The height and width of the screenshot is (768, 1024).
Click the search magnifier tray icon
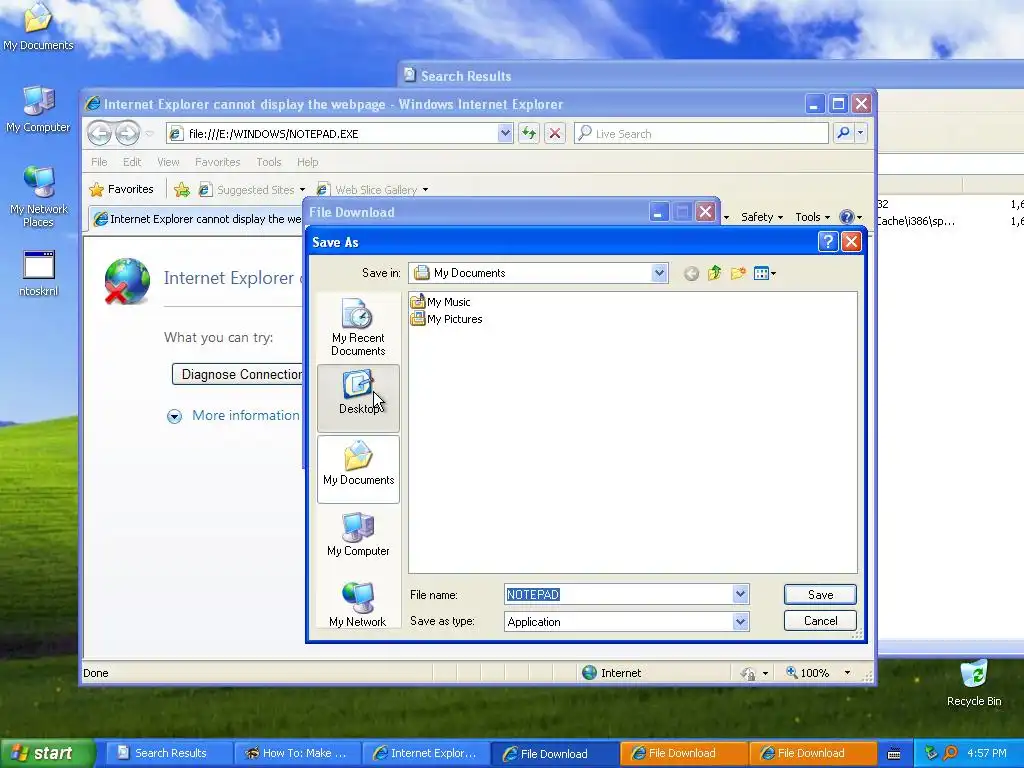coord(951,753)
